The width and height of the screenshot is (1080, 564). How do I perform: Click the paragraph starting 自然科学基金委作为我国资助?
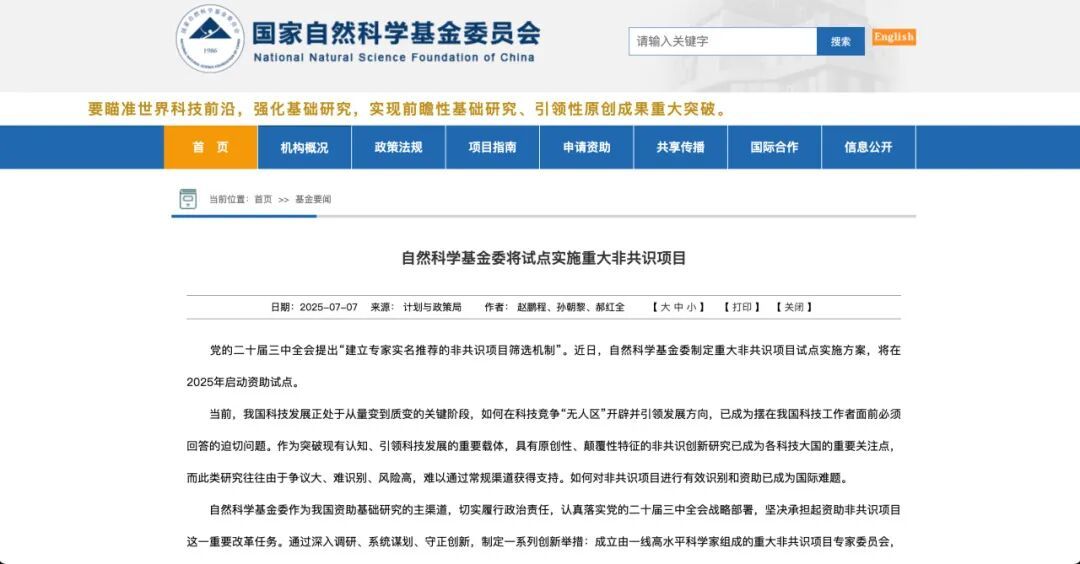tap(543, 526)
